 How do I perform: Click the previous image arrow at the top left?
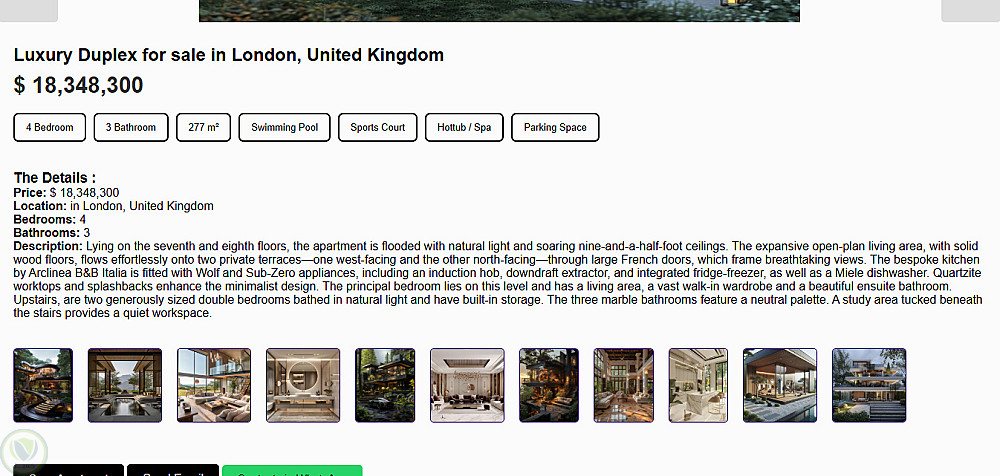tap(29, 10)
